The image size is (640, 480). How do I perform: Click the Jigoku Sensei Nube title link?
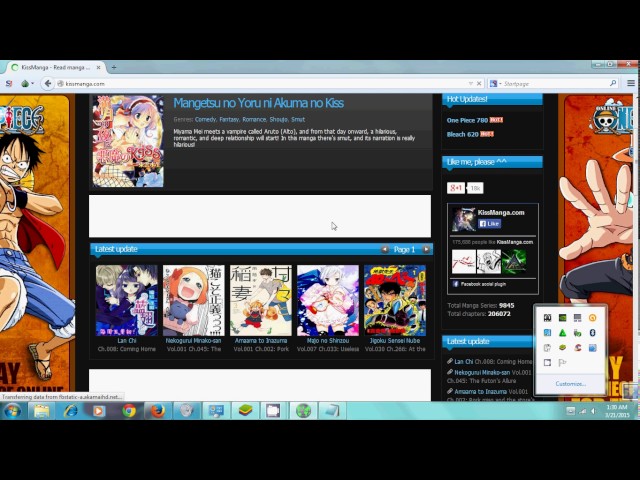[395, 340]
